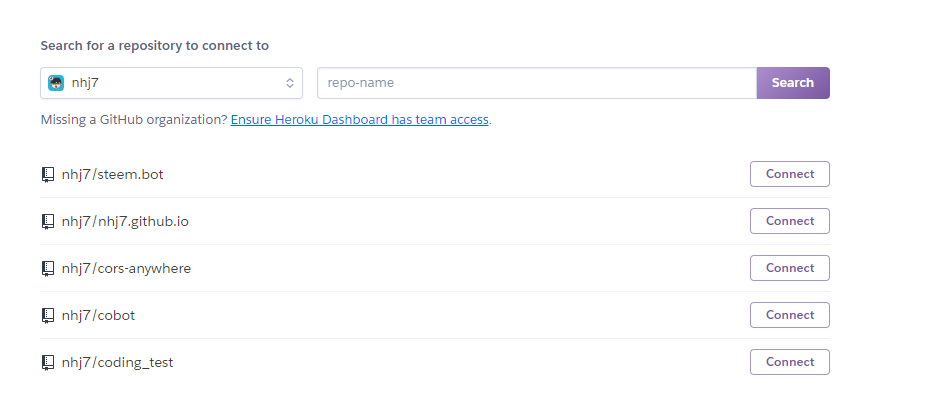Select the nhj7/nhj7.github.io repository name
The width and height of the screenshot is (932, 417).
click(125, 222)
